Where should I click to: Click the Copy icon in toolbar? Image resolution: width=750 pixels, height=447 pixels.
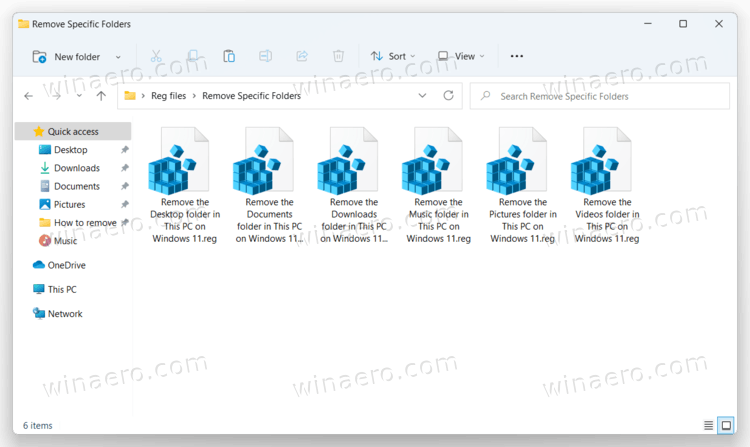[x=193, y=56]
